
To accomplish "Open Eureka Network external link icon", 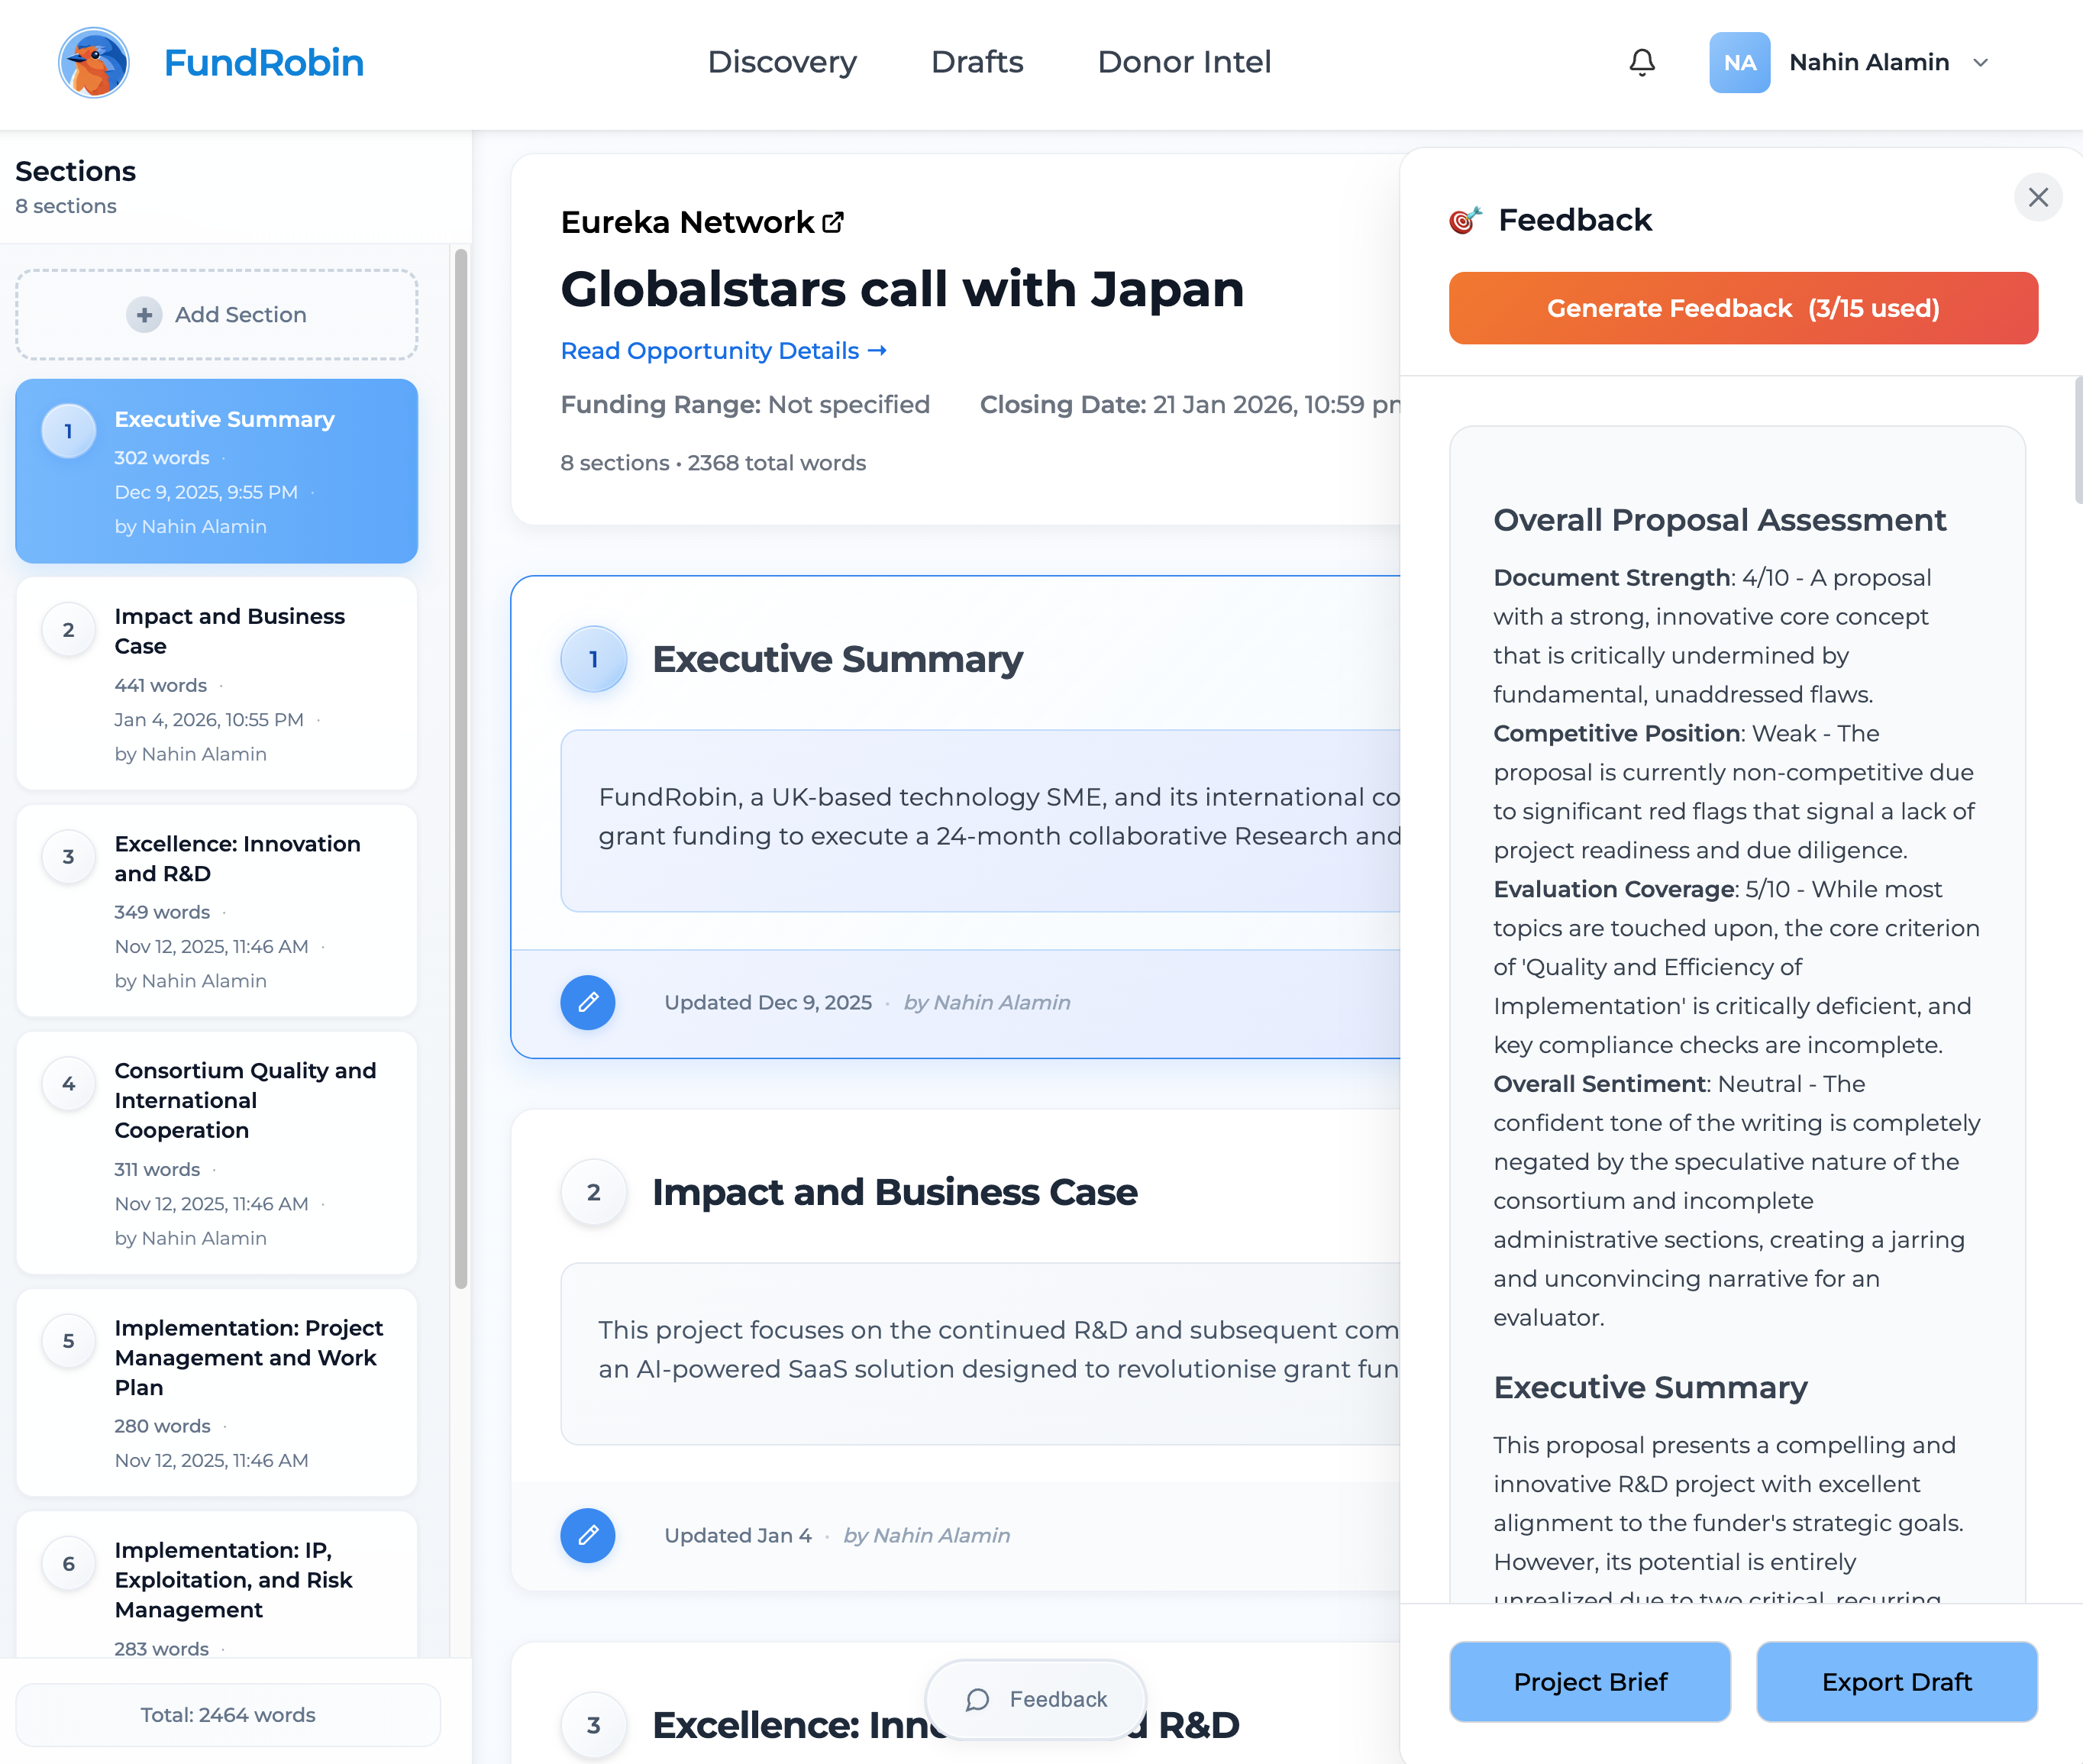I will click(x=833, y=222).
